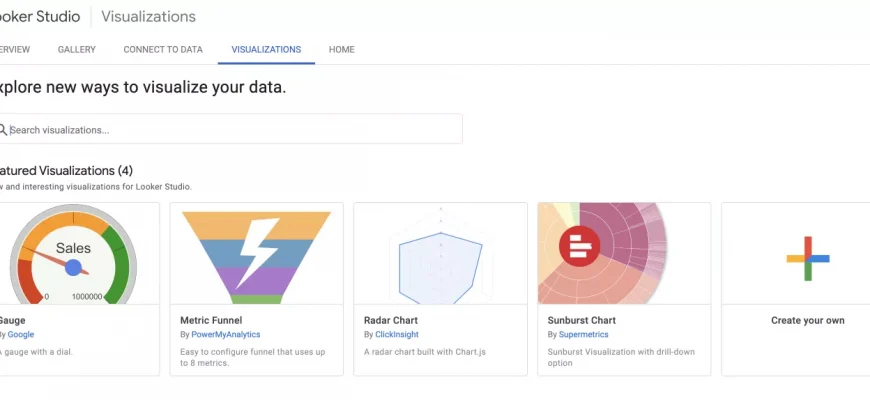Select the Metric Funnel lightning bolt graphic
The height and width of the screenshot is (400, 870).
(x=256, y=254)
